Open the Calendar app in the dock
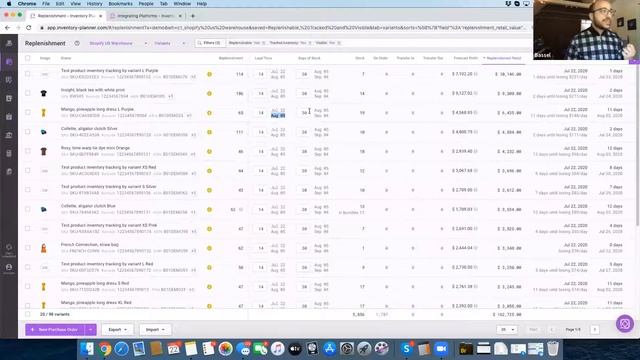Image resolution: width=640 pixels, height=360 pixels. (174, 349)
